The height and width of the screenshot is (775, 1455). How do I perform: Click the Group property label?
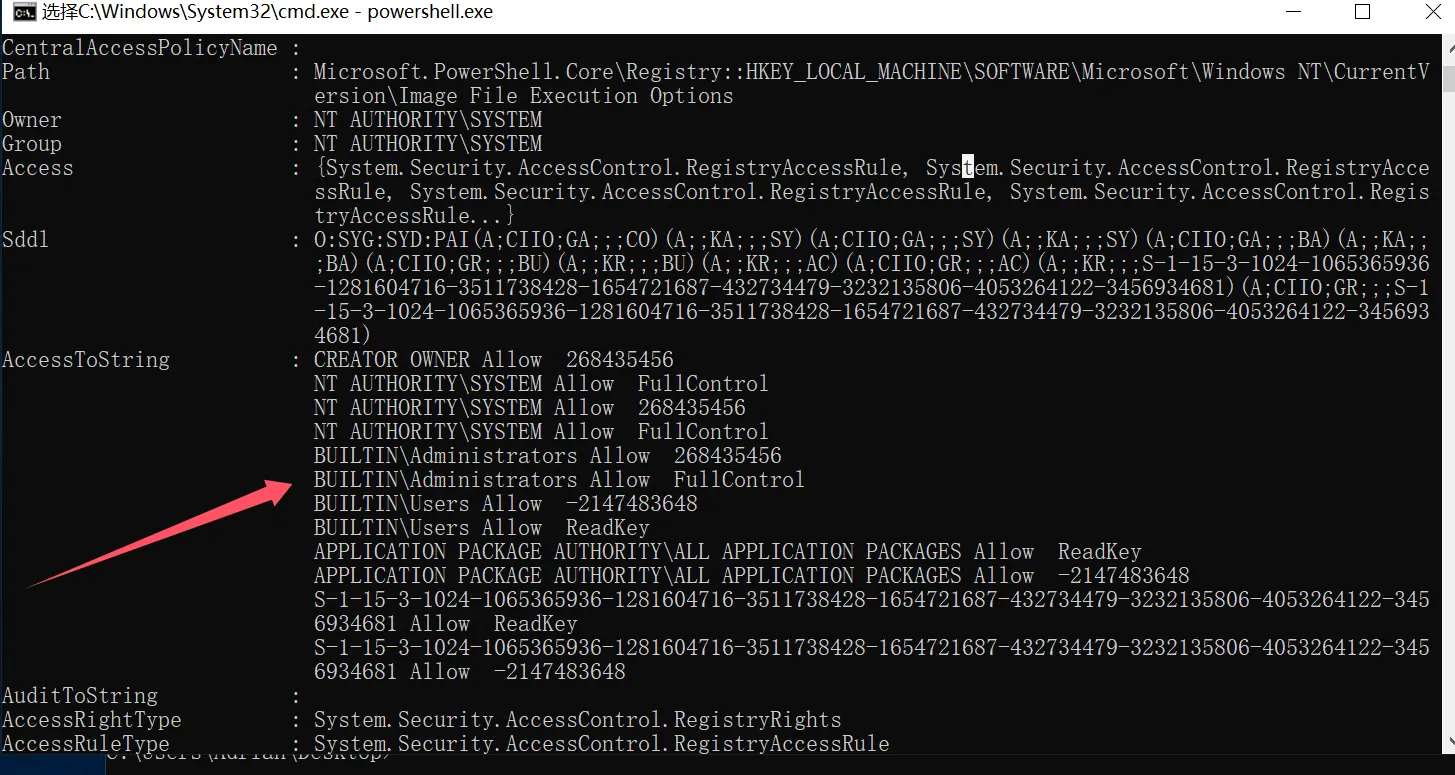click(x=32, y=144)
